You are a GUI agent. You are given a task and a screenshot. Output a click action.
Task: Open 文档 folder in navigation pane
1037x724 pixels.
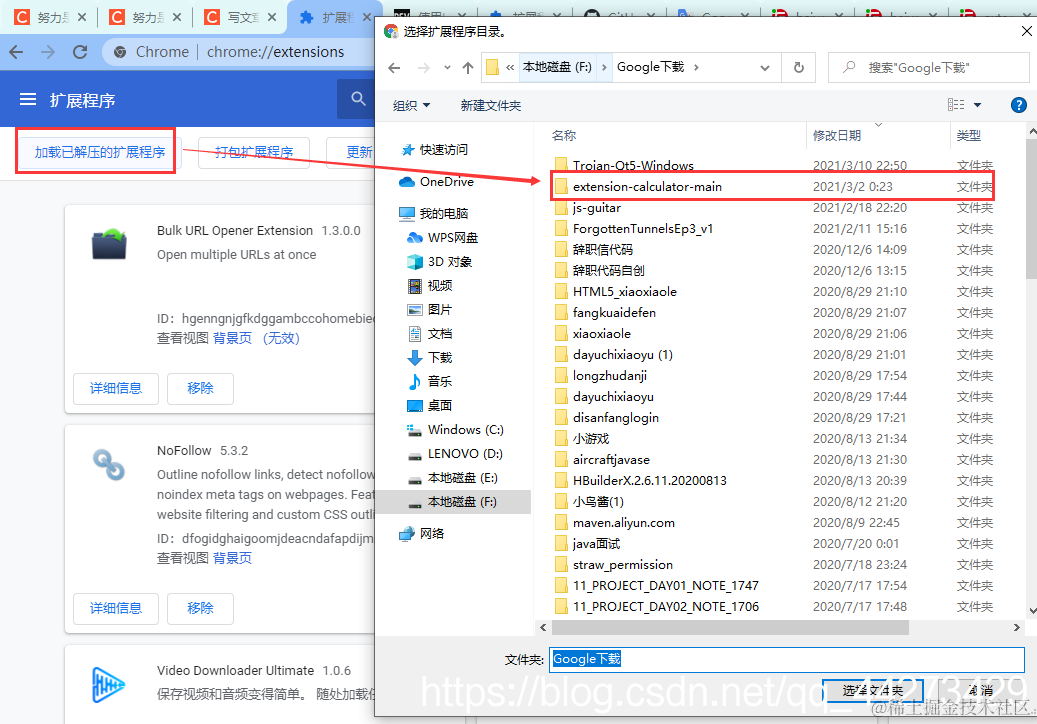430,334
